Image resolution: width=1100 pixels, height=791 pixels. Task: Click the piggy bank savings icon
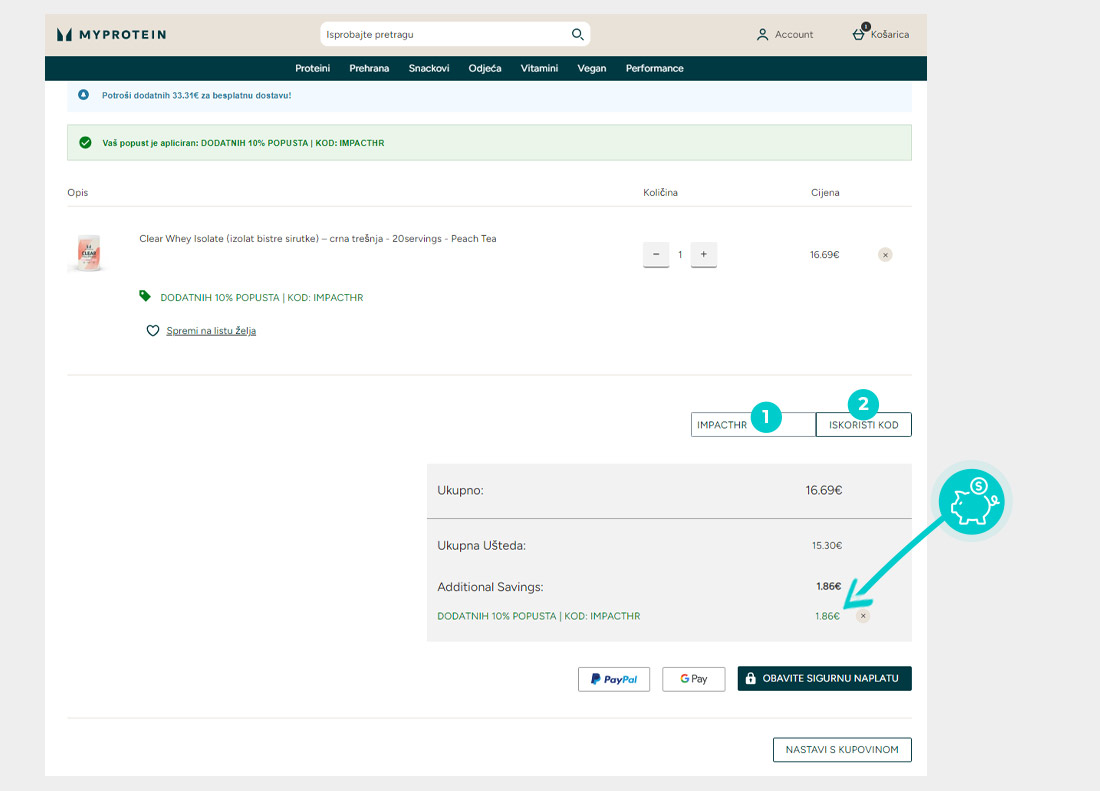point(972,501)
